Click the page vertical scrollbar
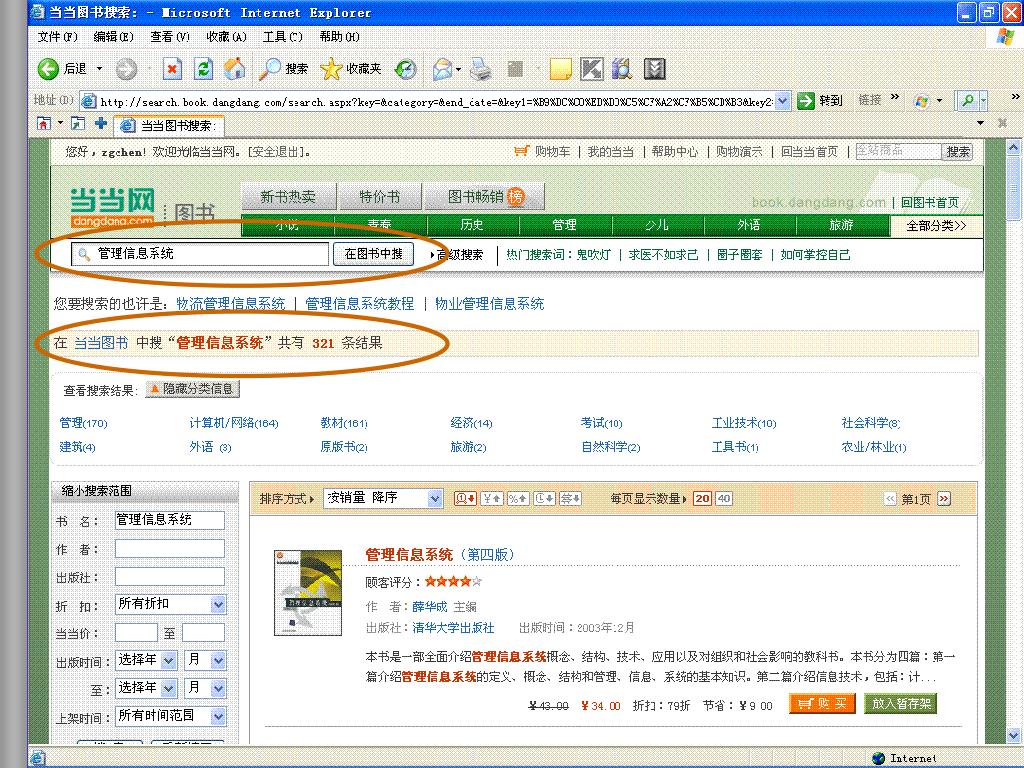 tap(1014, 441)
